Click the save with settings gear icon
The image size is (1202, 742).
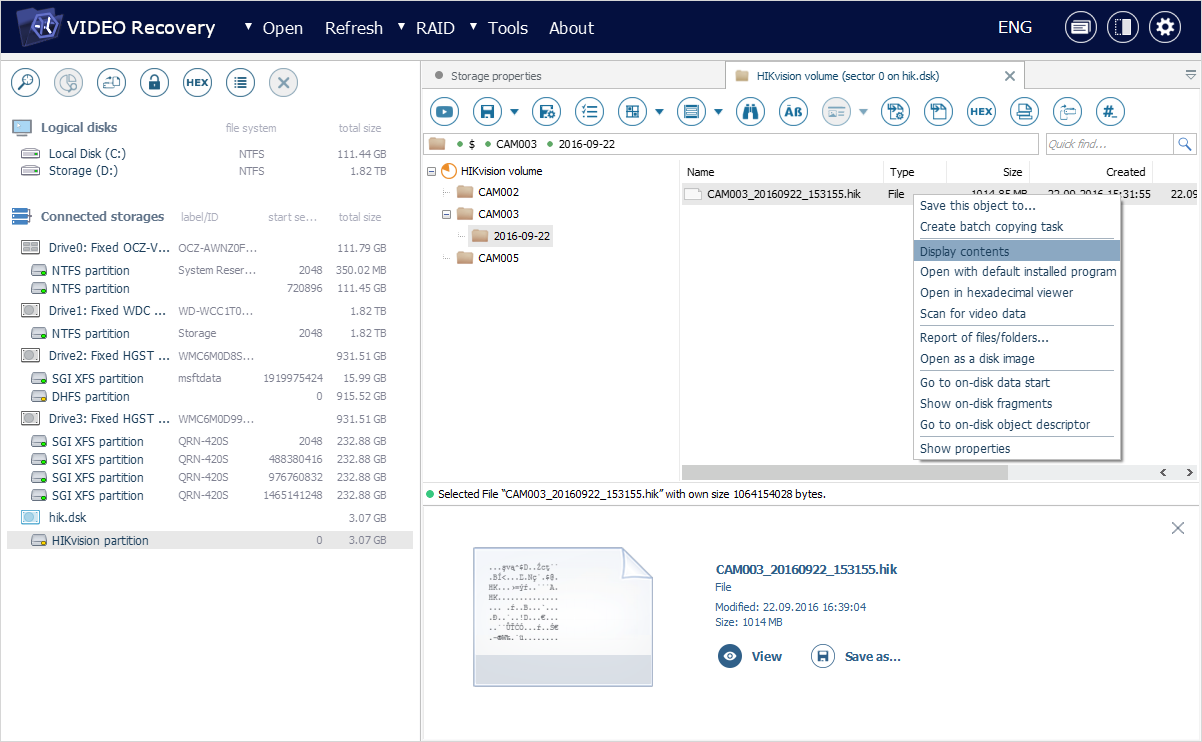click(x=545, y=111)
